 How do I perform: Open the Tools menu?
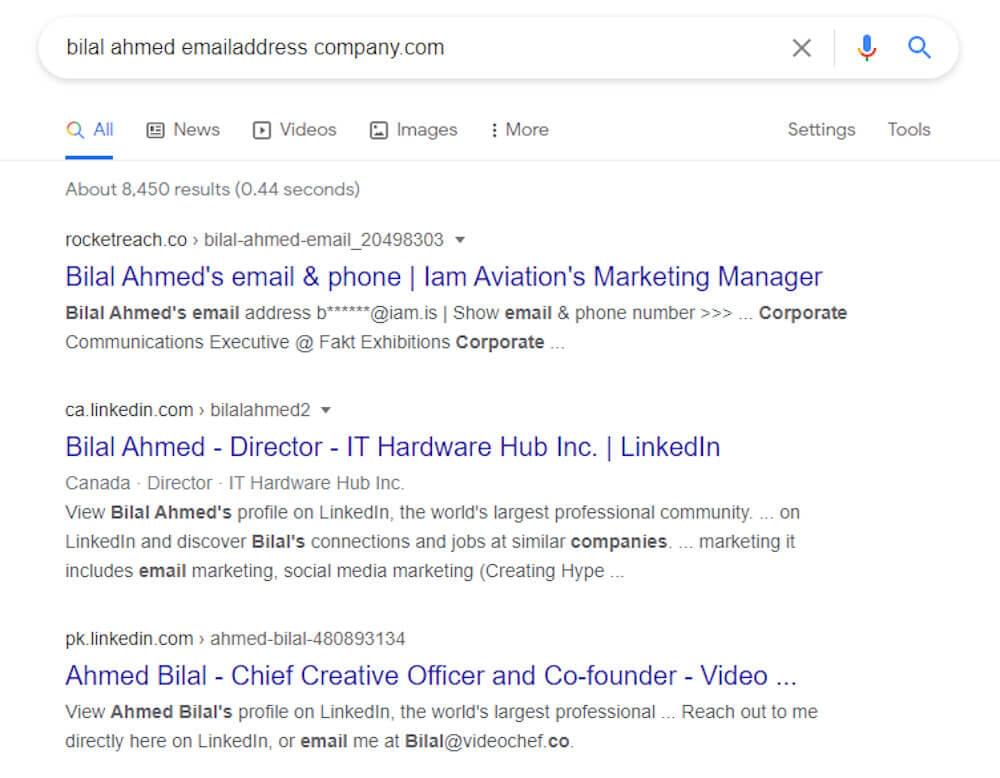(x=908, y=129)
